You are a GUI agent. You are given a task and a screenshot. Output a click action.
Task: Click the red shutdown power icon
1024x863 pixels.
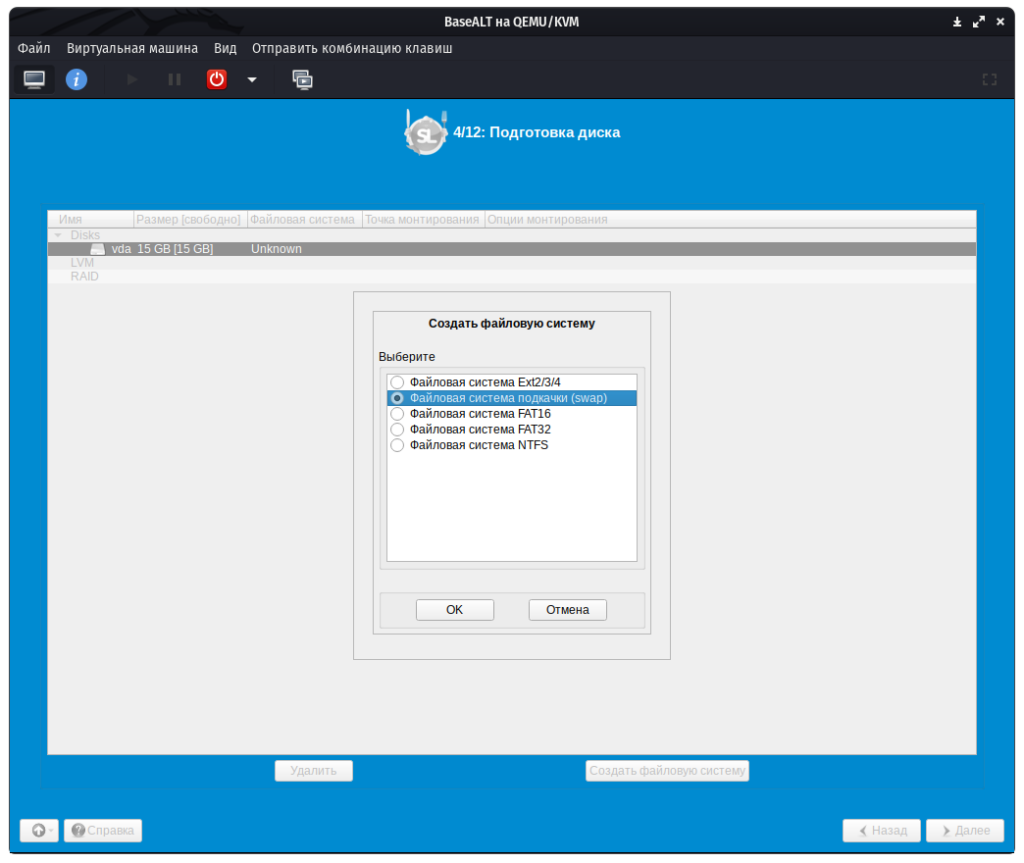217,79
